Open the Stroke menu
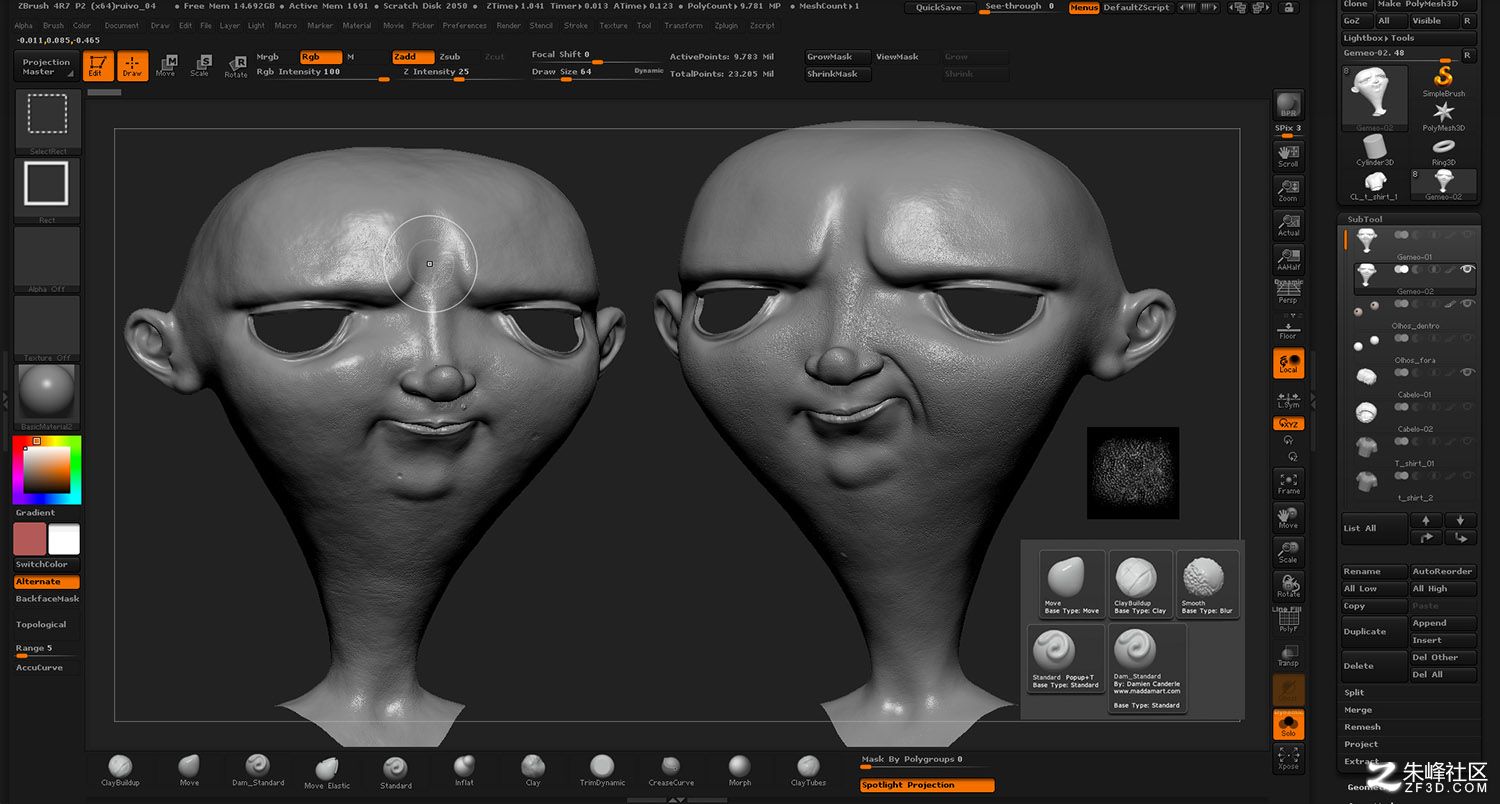Image resolution: width=1500 pixels, height=804 pixels. [x=576, y=26]
